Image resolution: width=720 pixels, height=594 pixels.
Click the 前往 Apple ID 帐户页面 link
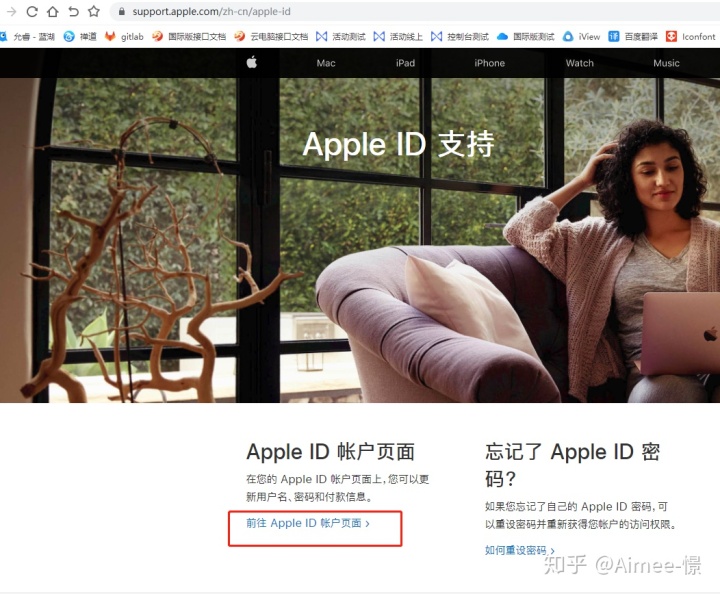pyautogui.click(x=308, y=523)
